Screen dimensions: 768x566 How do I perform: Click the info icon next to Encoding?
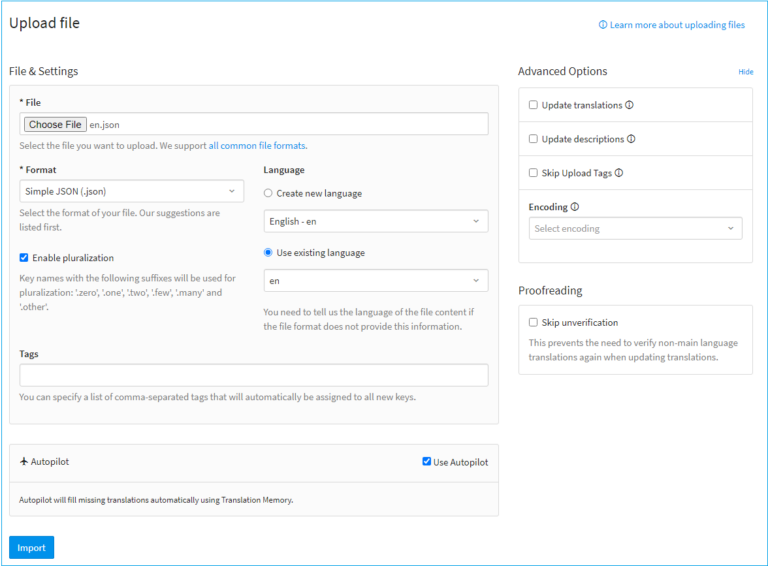tap(575, 207)
